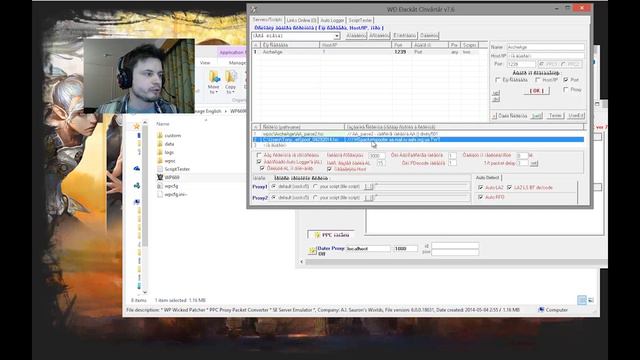Screen dimensions: 640x360
Task: Toggle the Proxy checkbox
Action: tap(566, 89)
